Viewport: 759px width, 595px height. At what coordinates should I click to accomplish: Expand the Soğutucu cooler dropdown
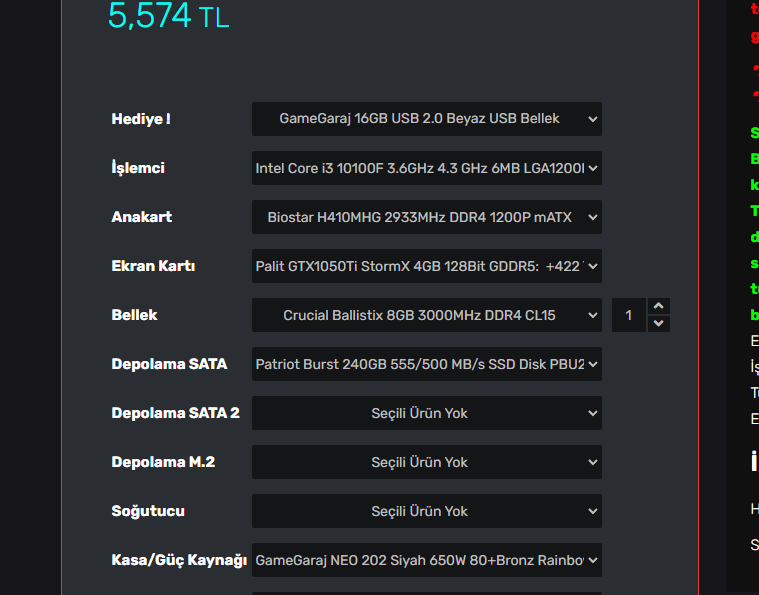tap(420, 511)
